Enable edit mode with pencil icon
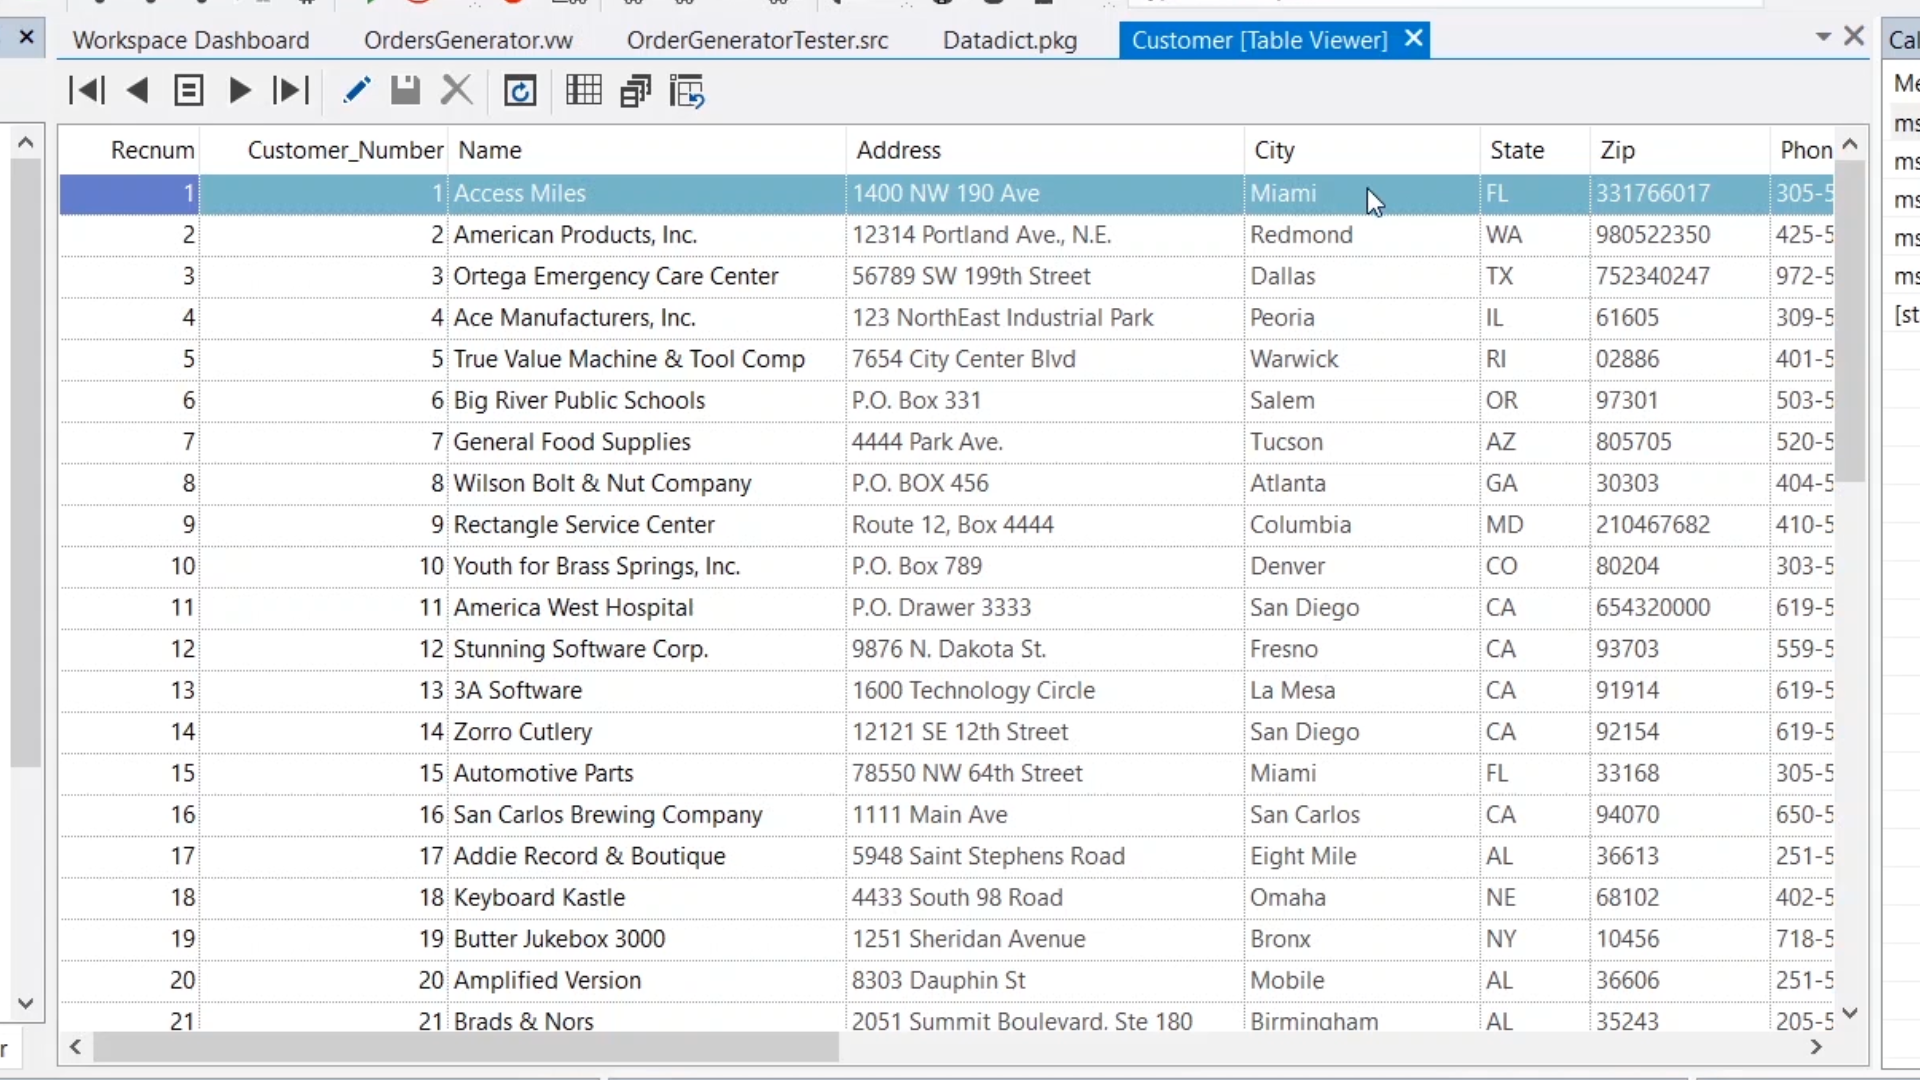The height and width of the screenshot is (1080, 1920). coord(356,91)
